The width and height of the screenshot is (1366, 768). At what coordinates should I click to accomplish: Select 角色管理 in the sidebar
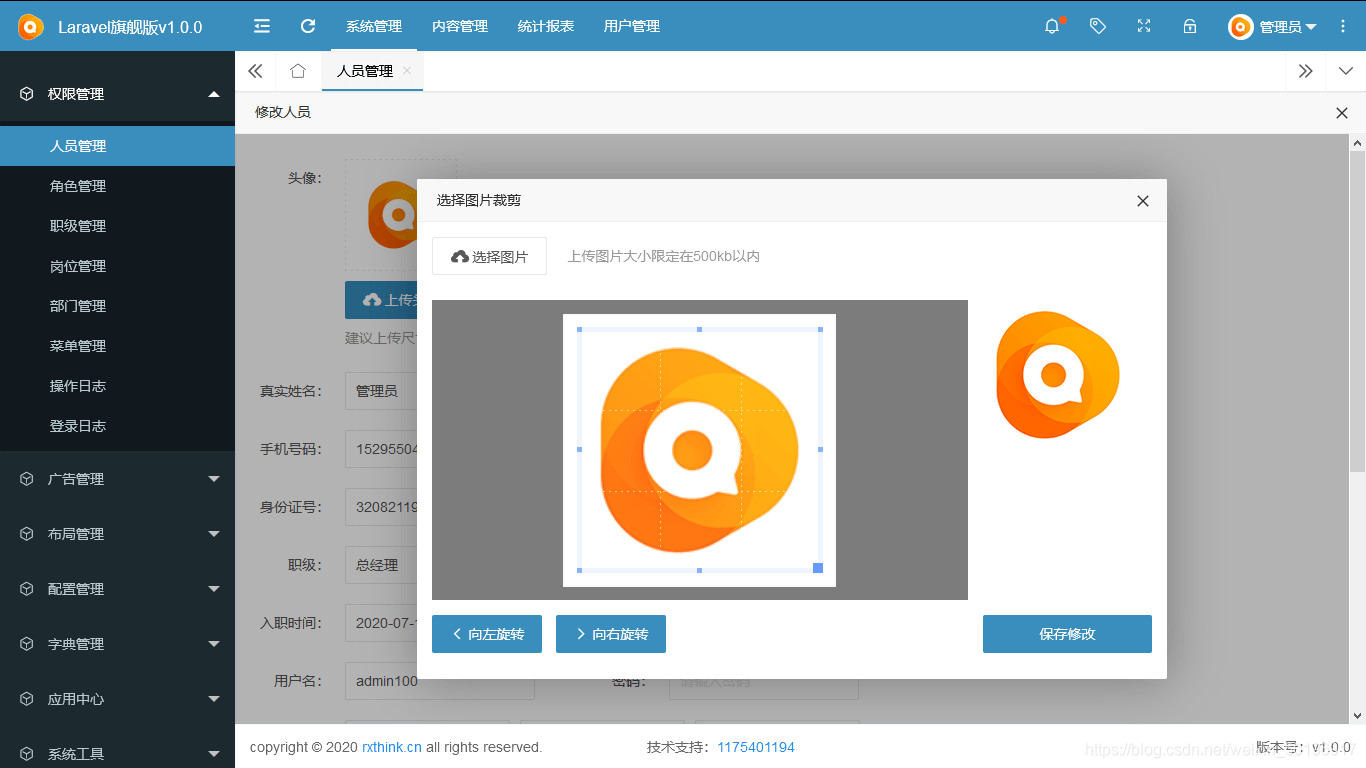(x=117, y=186)
